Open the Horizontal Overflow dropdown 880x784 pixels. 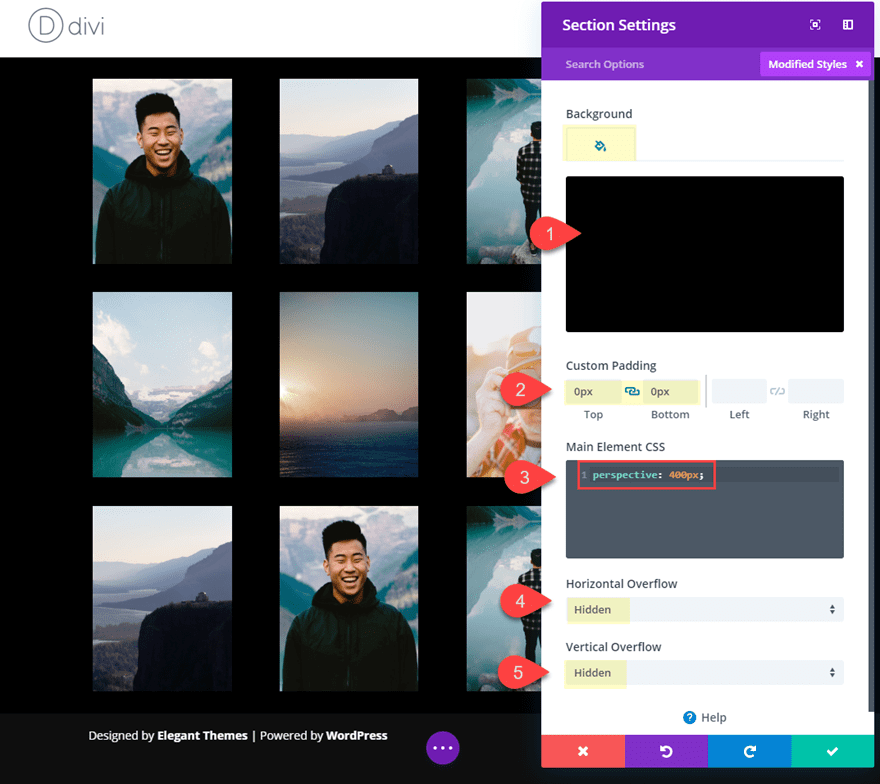[704, 609]
